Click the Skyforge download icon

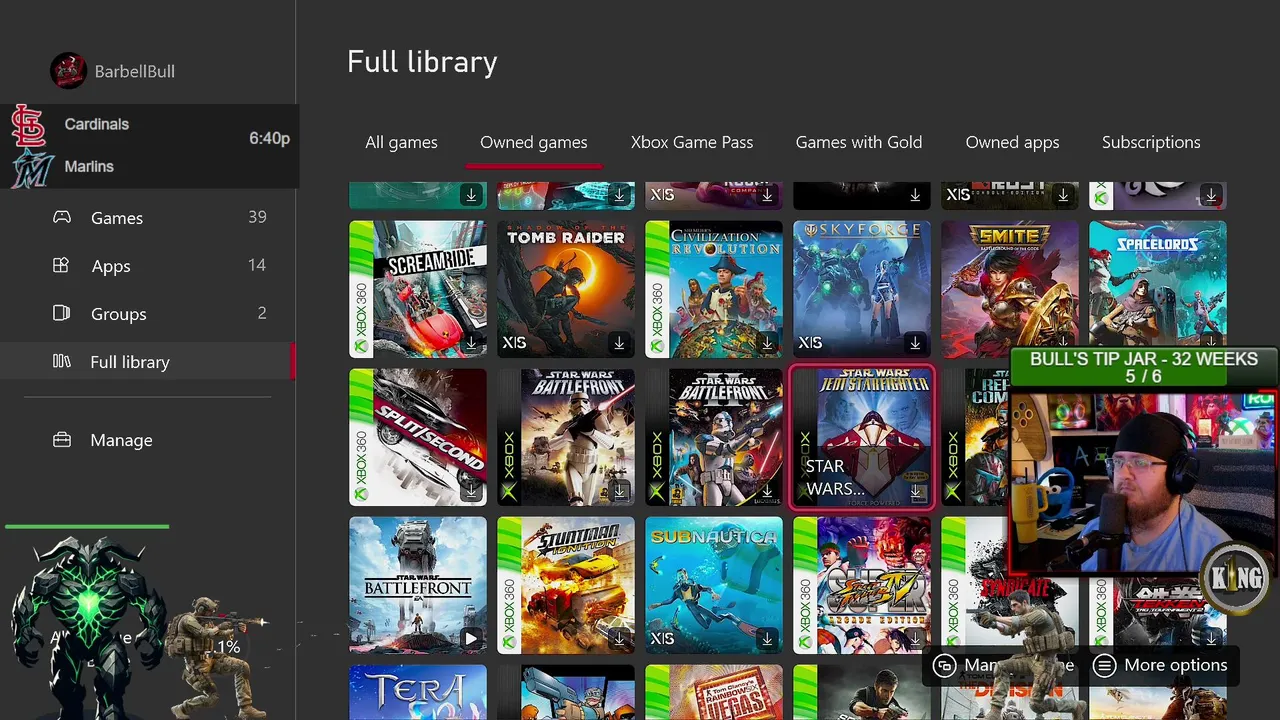coord(915,343)
